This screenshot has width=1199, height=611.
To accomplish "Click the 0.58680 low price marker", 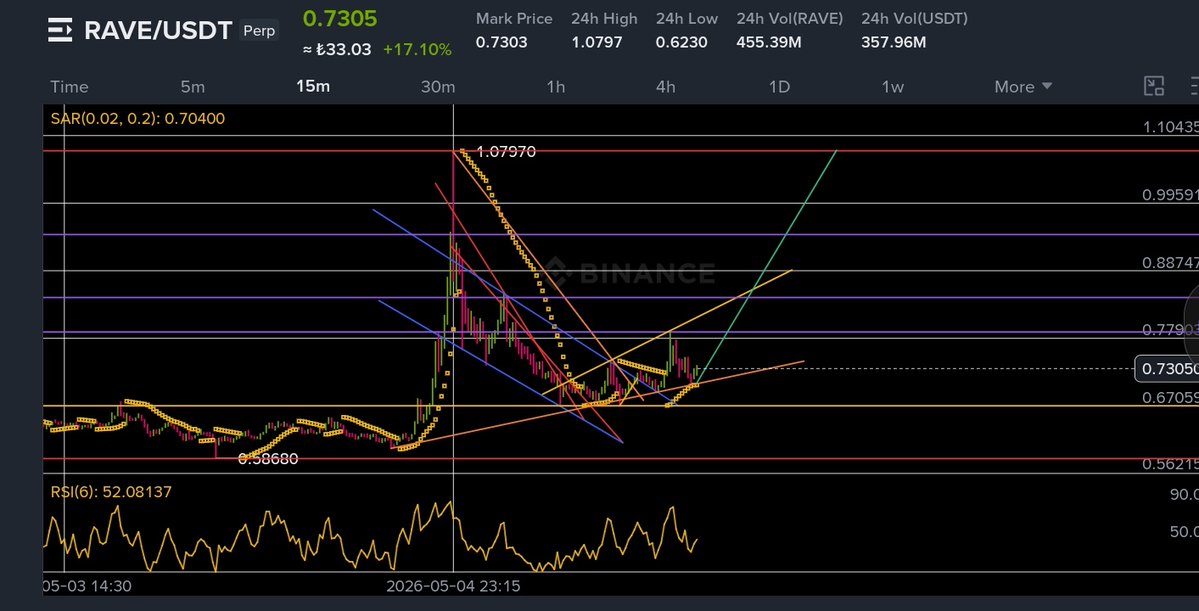I will tap(268, 459).
